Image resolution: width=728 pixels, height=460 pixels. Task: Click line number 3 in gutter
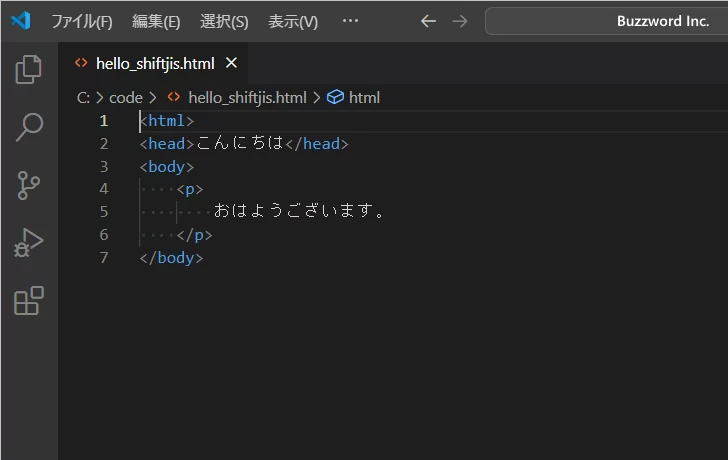point(104,167)
